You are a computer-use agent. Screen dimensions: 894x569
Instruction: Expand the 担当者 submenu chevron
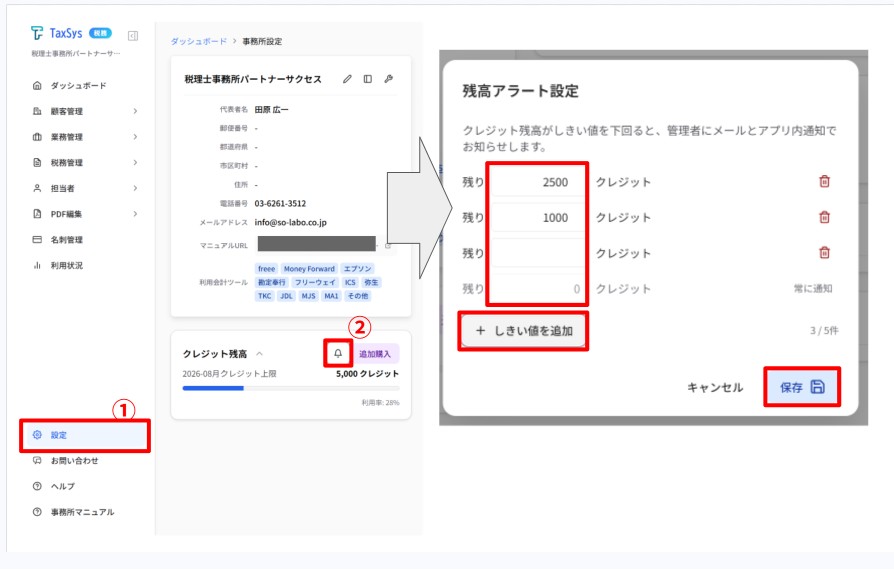135,188
